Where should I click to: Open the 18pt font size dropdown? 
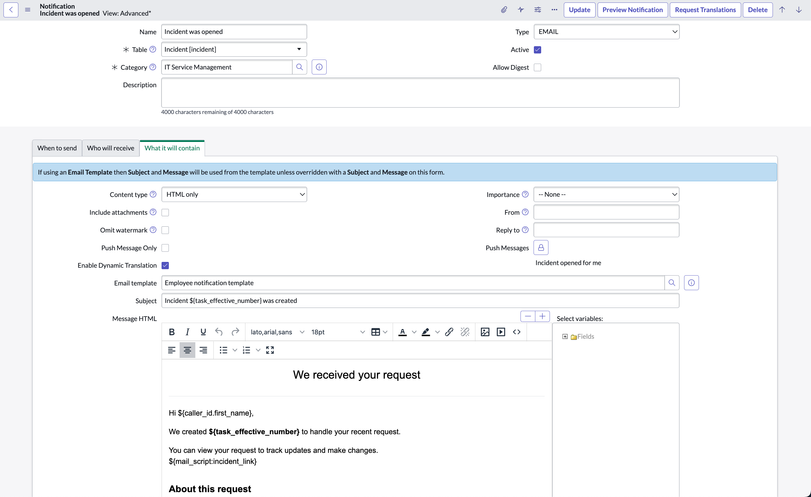[337, 332]
